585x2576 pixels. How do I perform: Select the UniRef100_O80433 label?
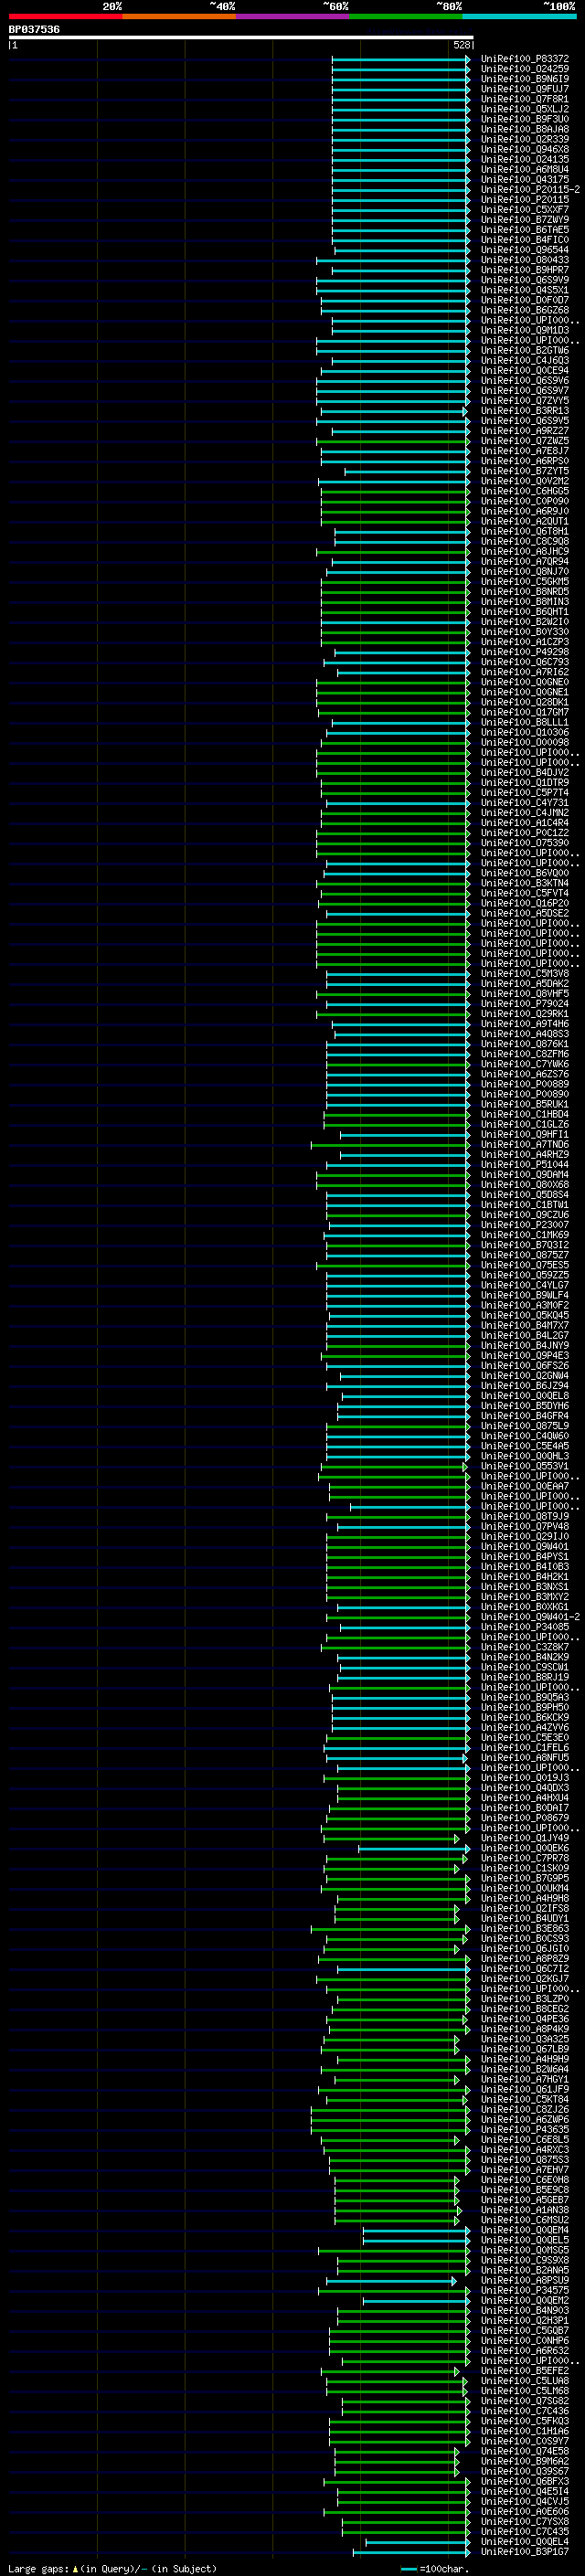[524, 260]
